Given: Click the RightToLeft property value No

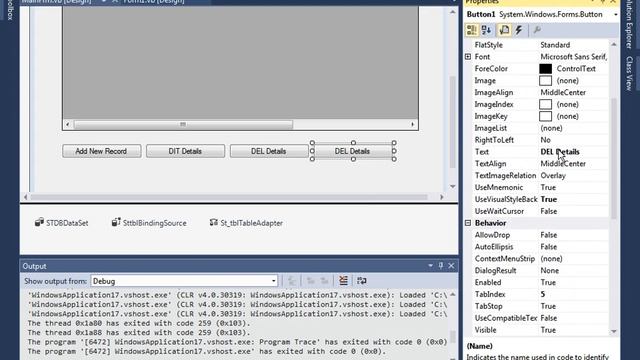Looking at the screenshot, I should pos(545,140).
